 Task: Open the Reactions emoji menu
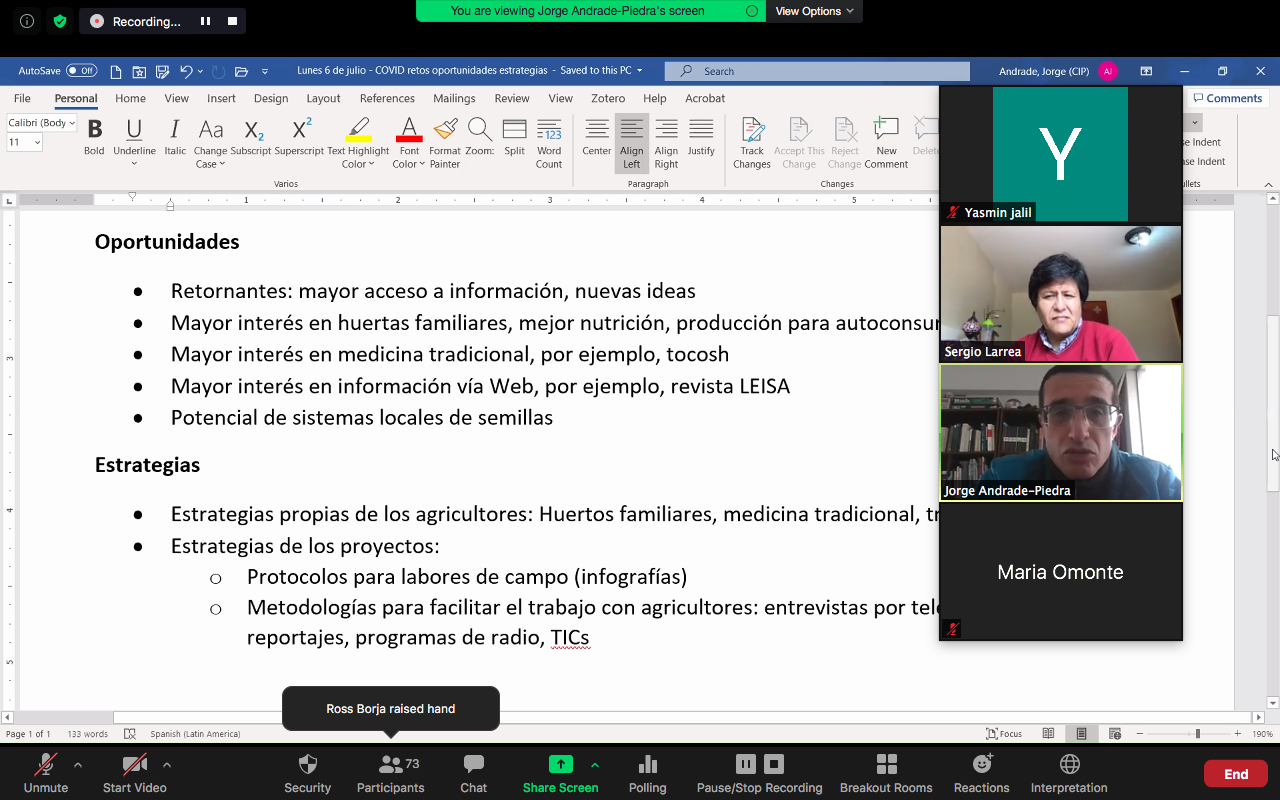click(x=982, y=765)
